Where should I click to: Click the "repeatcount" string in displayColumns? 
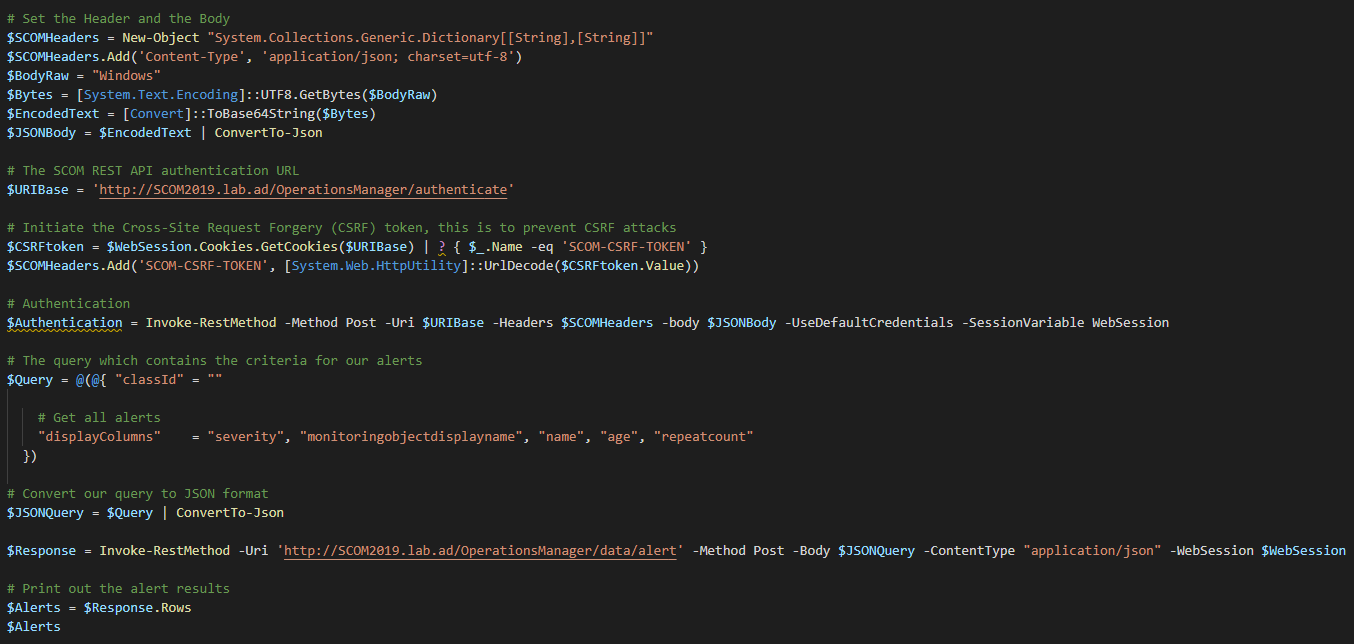(x=703, y=437)
